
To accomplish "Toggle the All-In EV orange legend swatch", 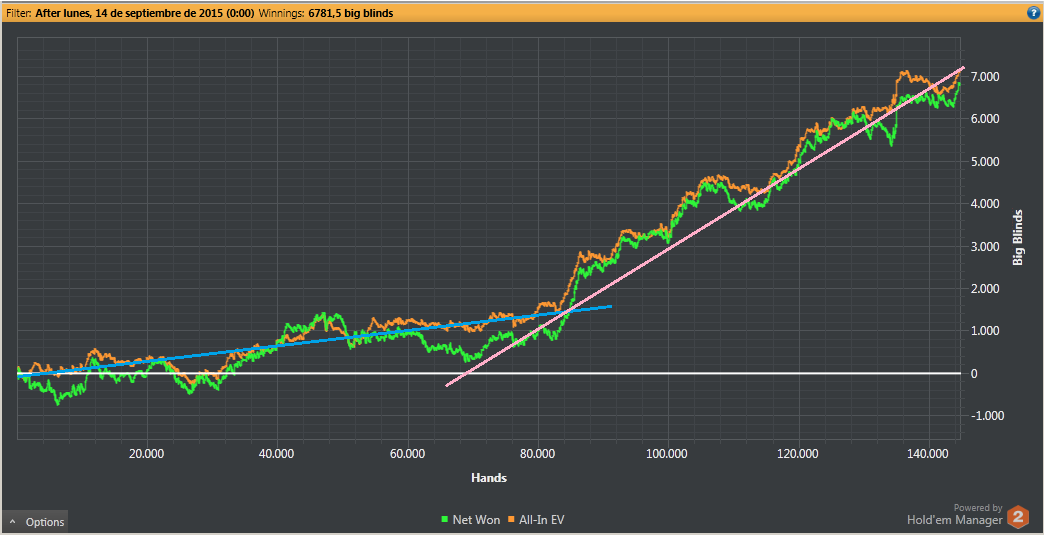I will [511, 519].
